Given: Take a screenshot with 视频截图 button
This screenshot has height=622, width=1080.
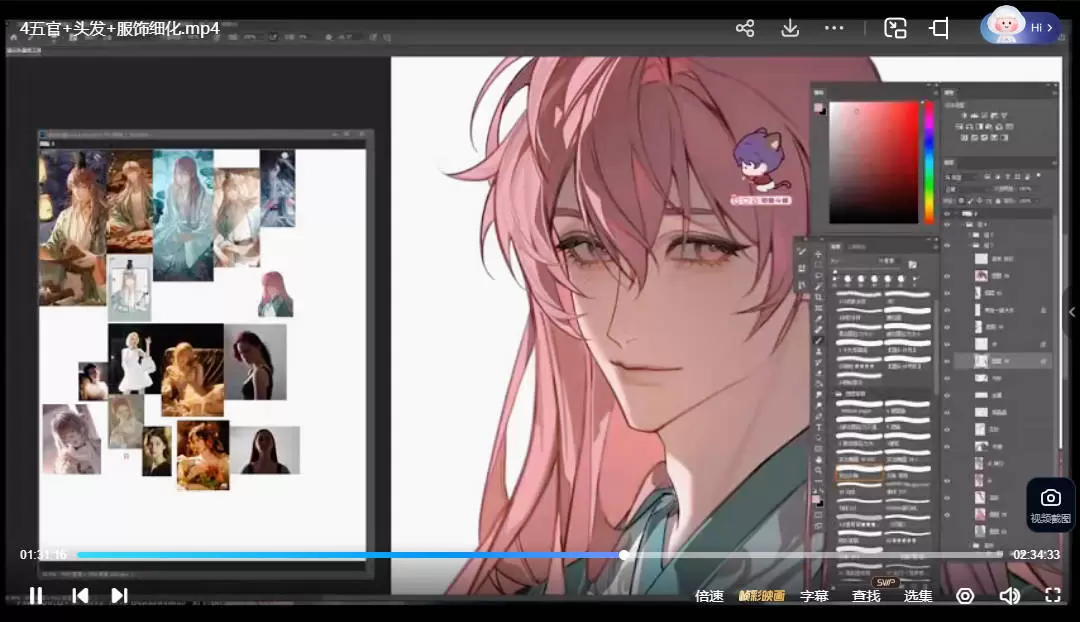Looking at the screenshot, I should (1050, 505).
